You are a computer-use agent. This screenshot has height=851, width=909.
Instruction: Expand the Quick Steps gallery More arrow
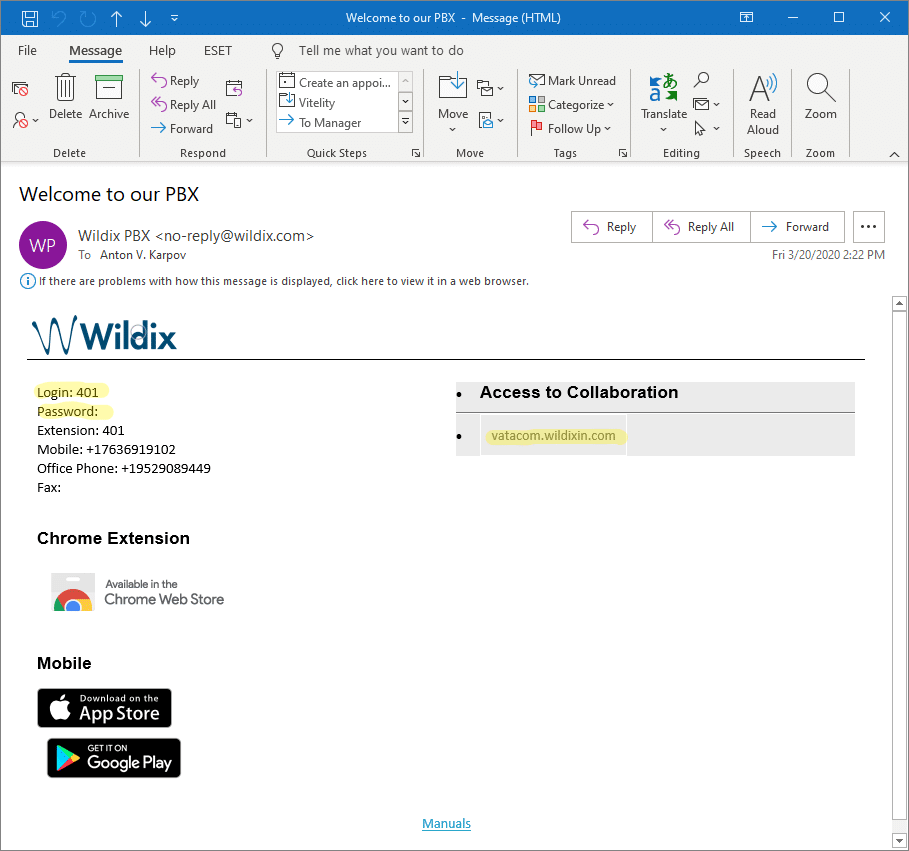pos(406,122)
